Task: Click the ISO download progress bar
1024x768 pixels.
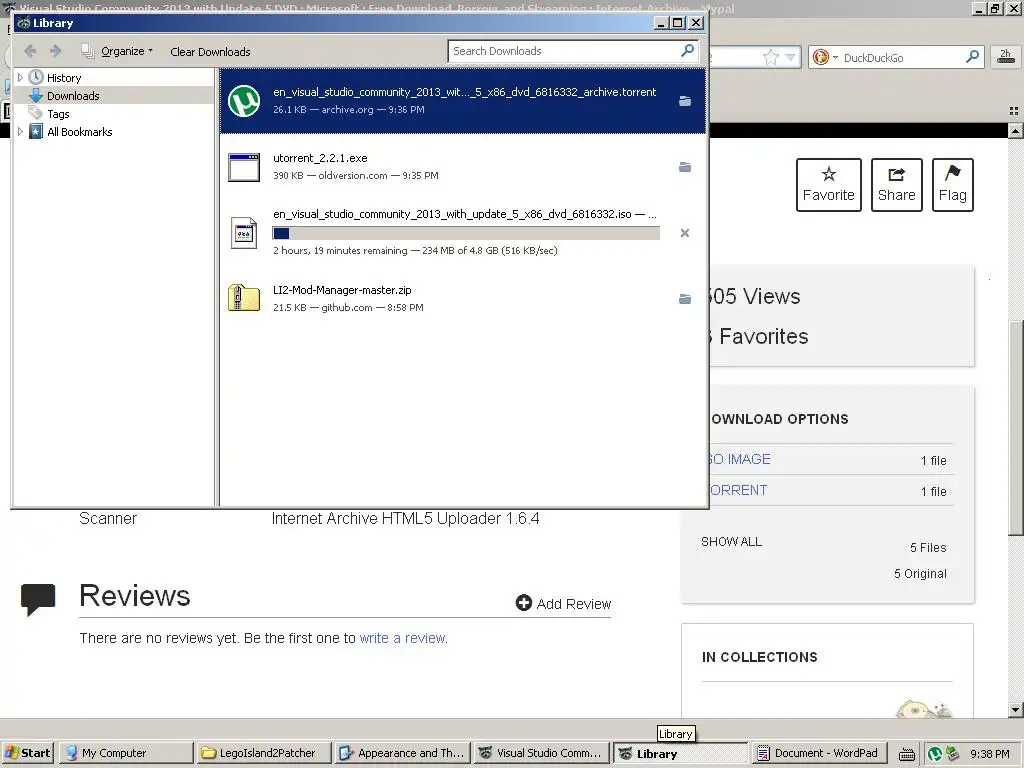Action: [x=466, y=233]
